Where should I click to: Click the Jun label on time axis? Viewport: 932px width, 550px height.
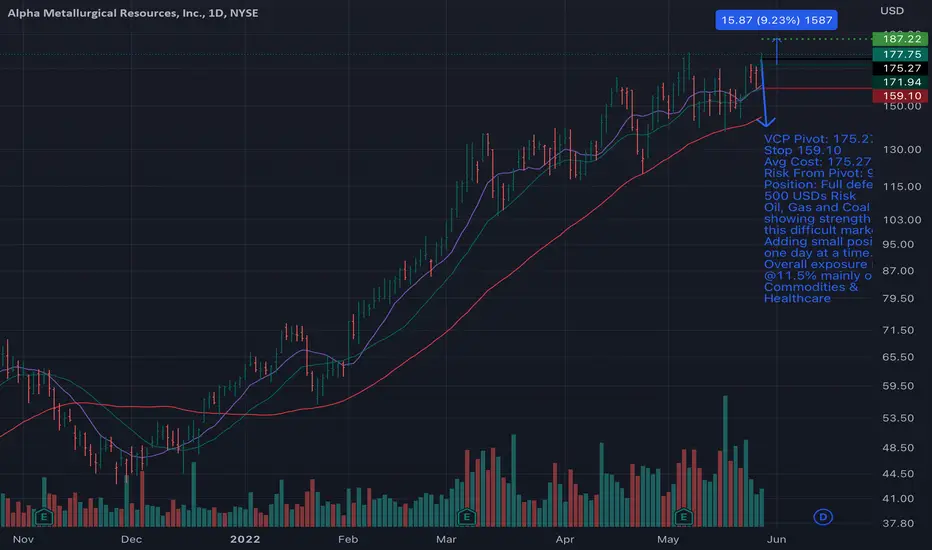pos(776,539)
